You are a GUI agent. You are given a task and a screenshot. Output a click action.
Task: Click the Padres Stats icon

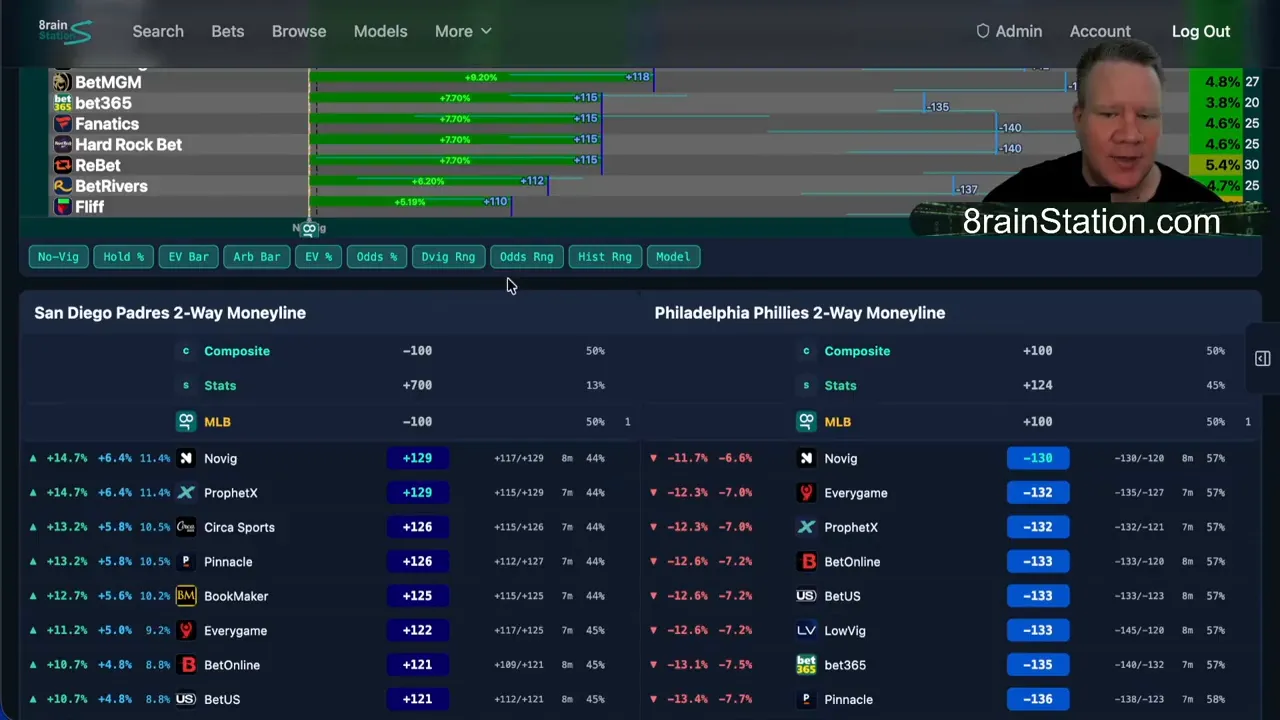[x=185, y=385]
